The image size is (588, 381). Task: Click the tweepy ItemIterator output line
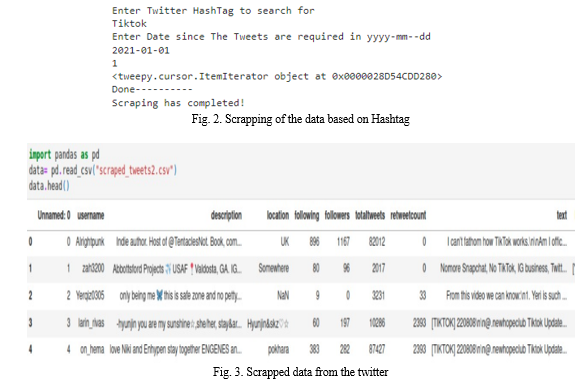point(277,76)
